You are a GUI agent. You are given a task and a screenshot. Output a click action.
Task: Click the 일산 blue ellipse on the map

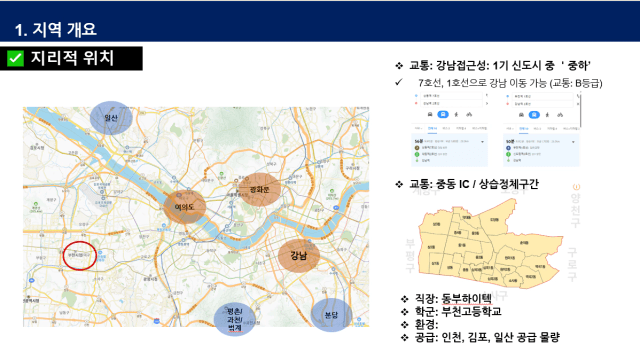pos(111,118)
